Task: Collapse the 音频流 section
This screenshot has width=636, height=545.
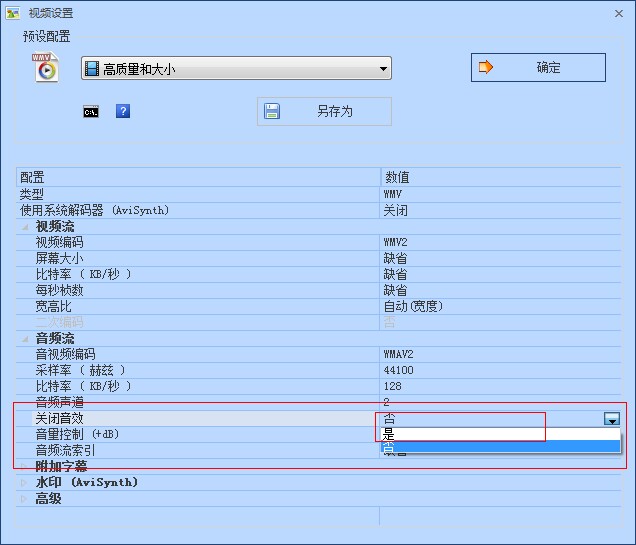Action: point(25,339)
